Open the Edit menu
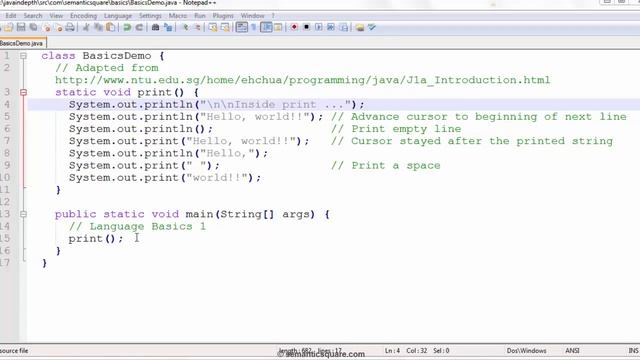The height and width of the screenshot is (360, 640). 11,16
